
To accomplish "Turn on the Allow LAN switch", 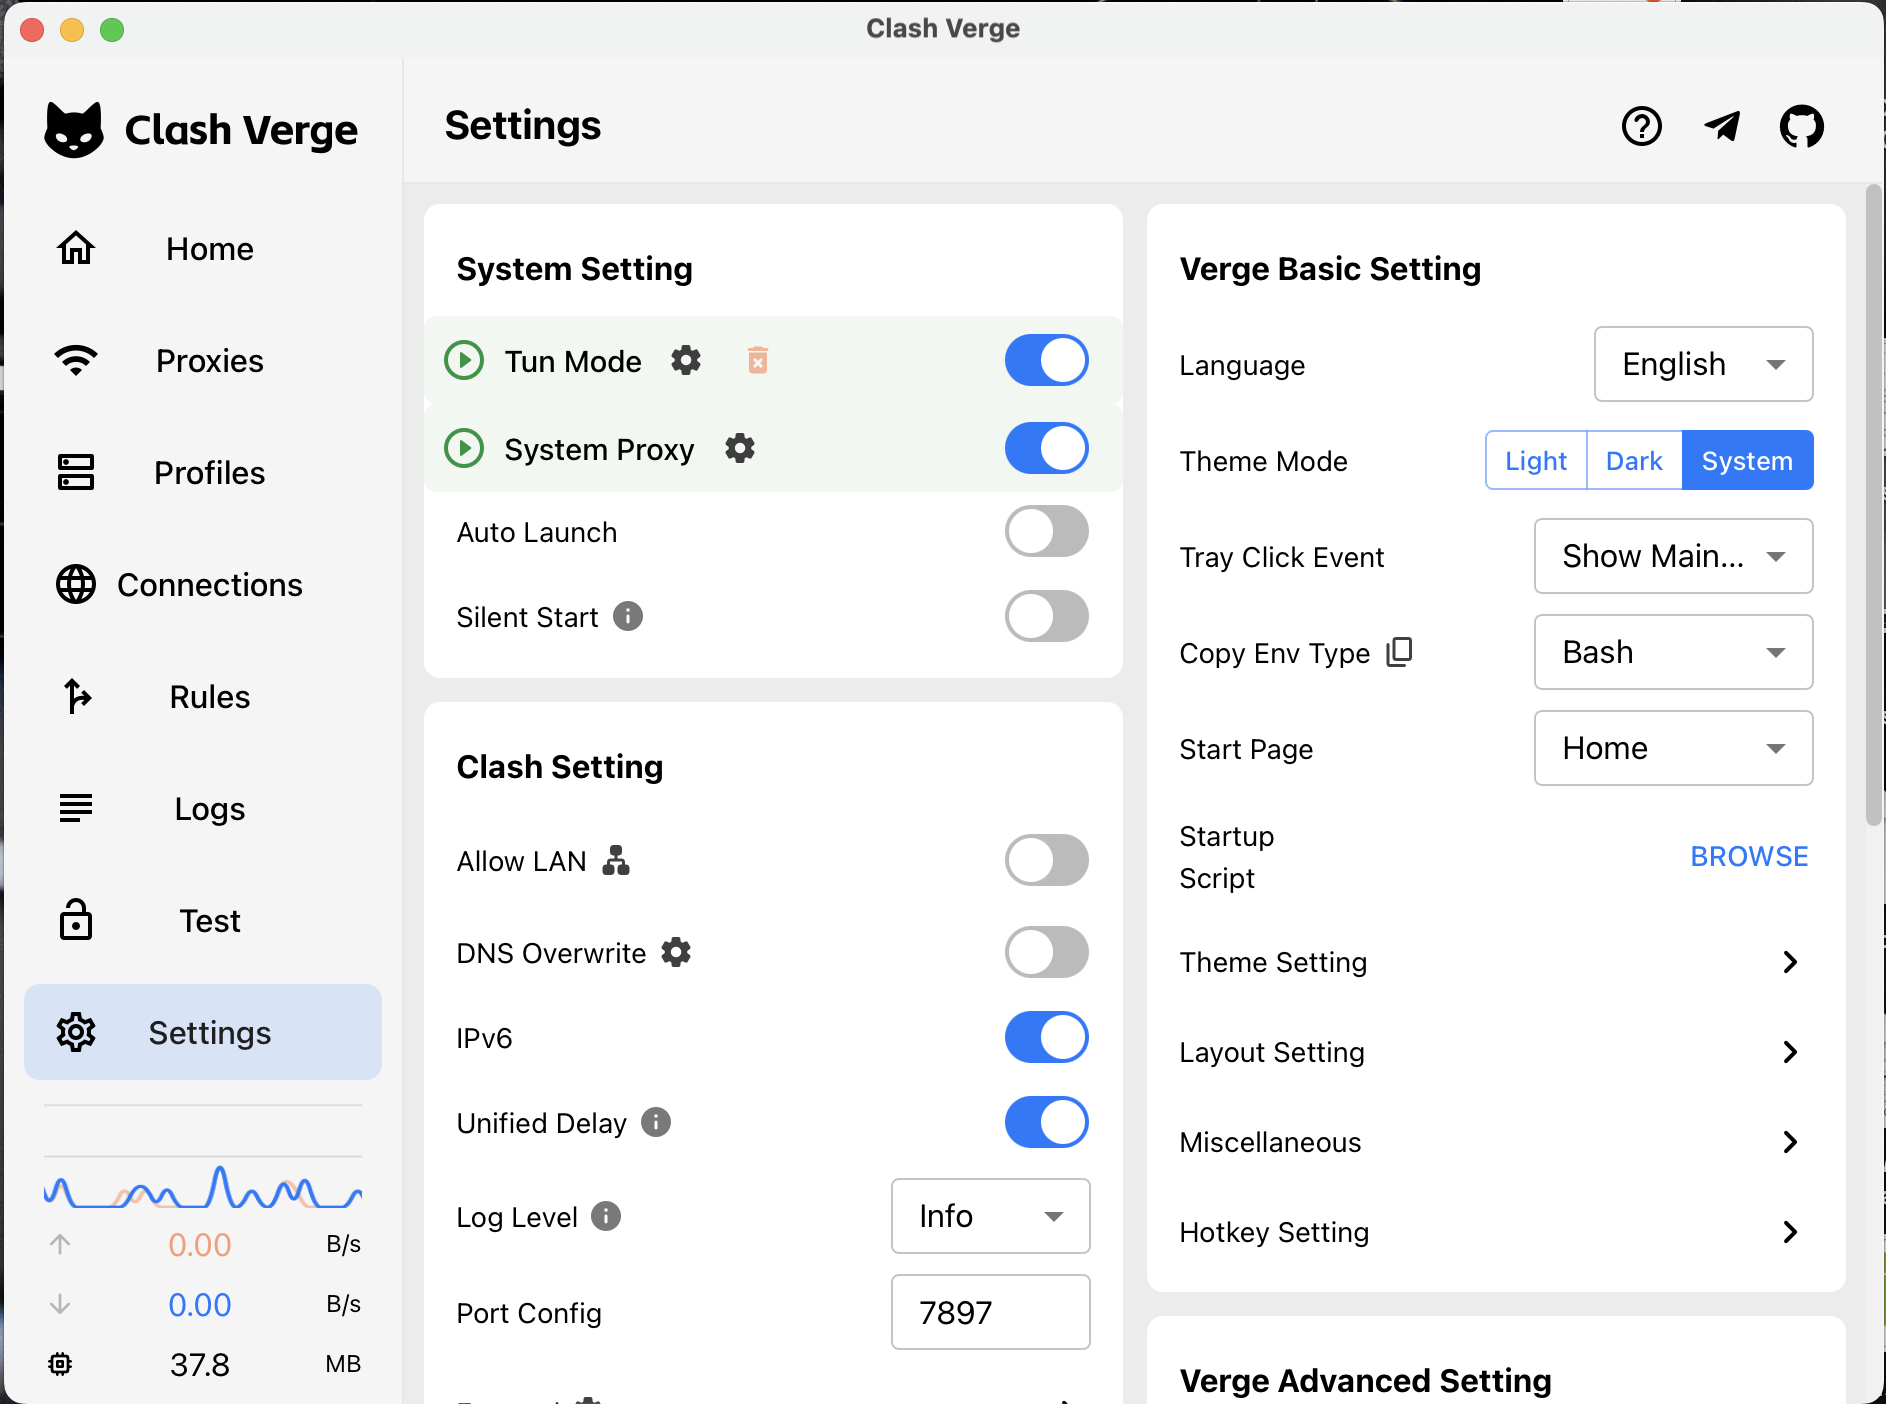I will (1047, 860).
